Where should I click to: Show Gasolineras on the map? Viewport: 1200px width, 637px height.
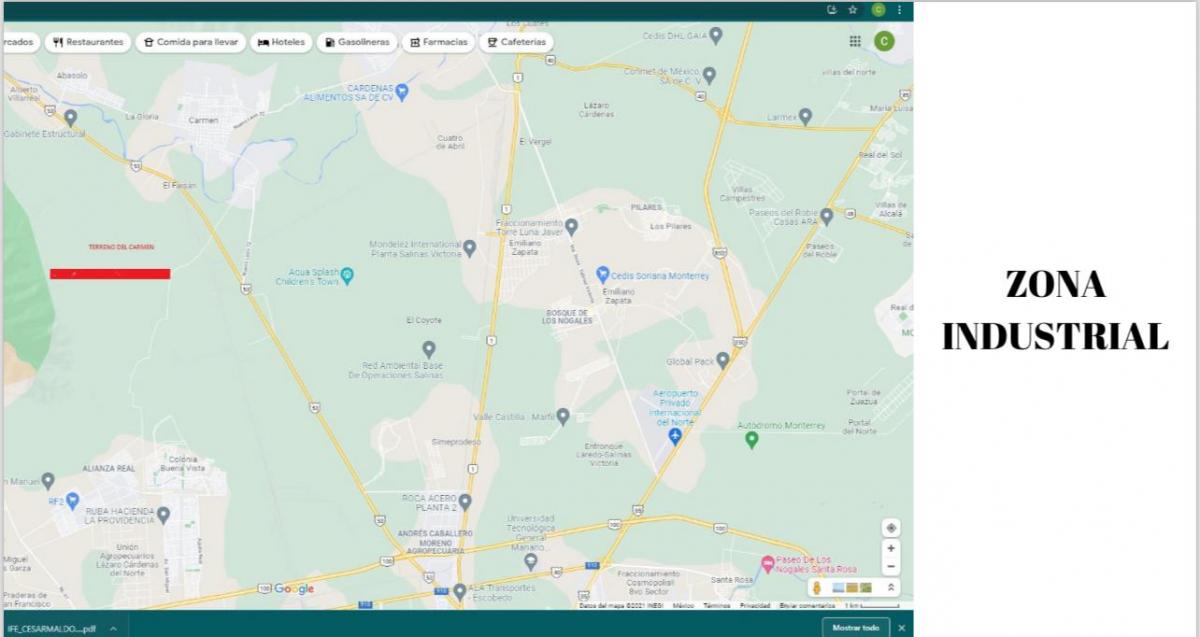(x=357, y=42)
